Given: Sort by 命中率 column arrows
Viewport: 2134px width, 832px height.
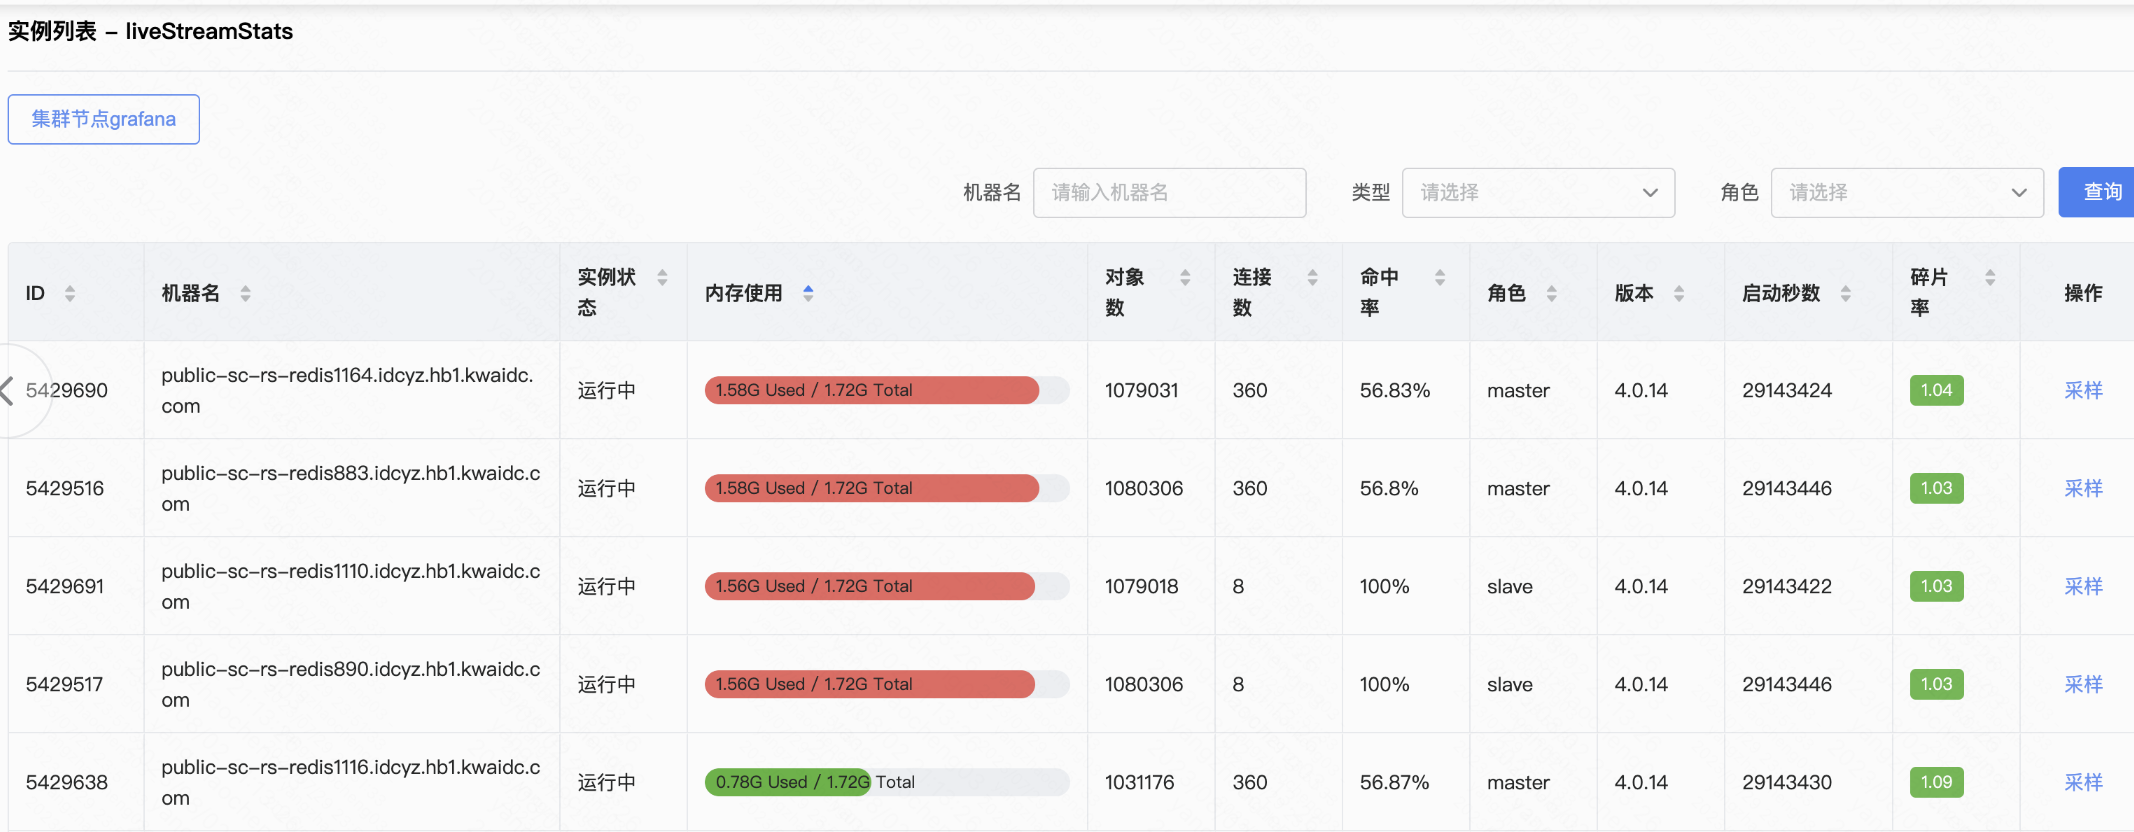Looking at the screenshot, I should coord(1440,278).
